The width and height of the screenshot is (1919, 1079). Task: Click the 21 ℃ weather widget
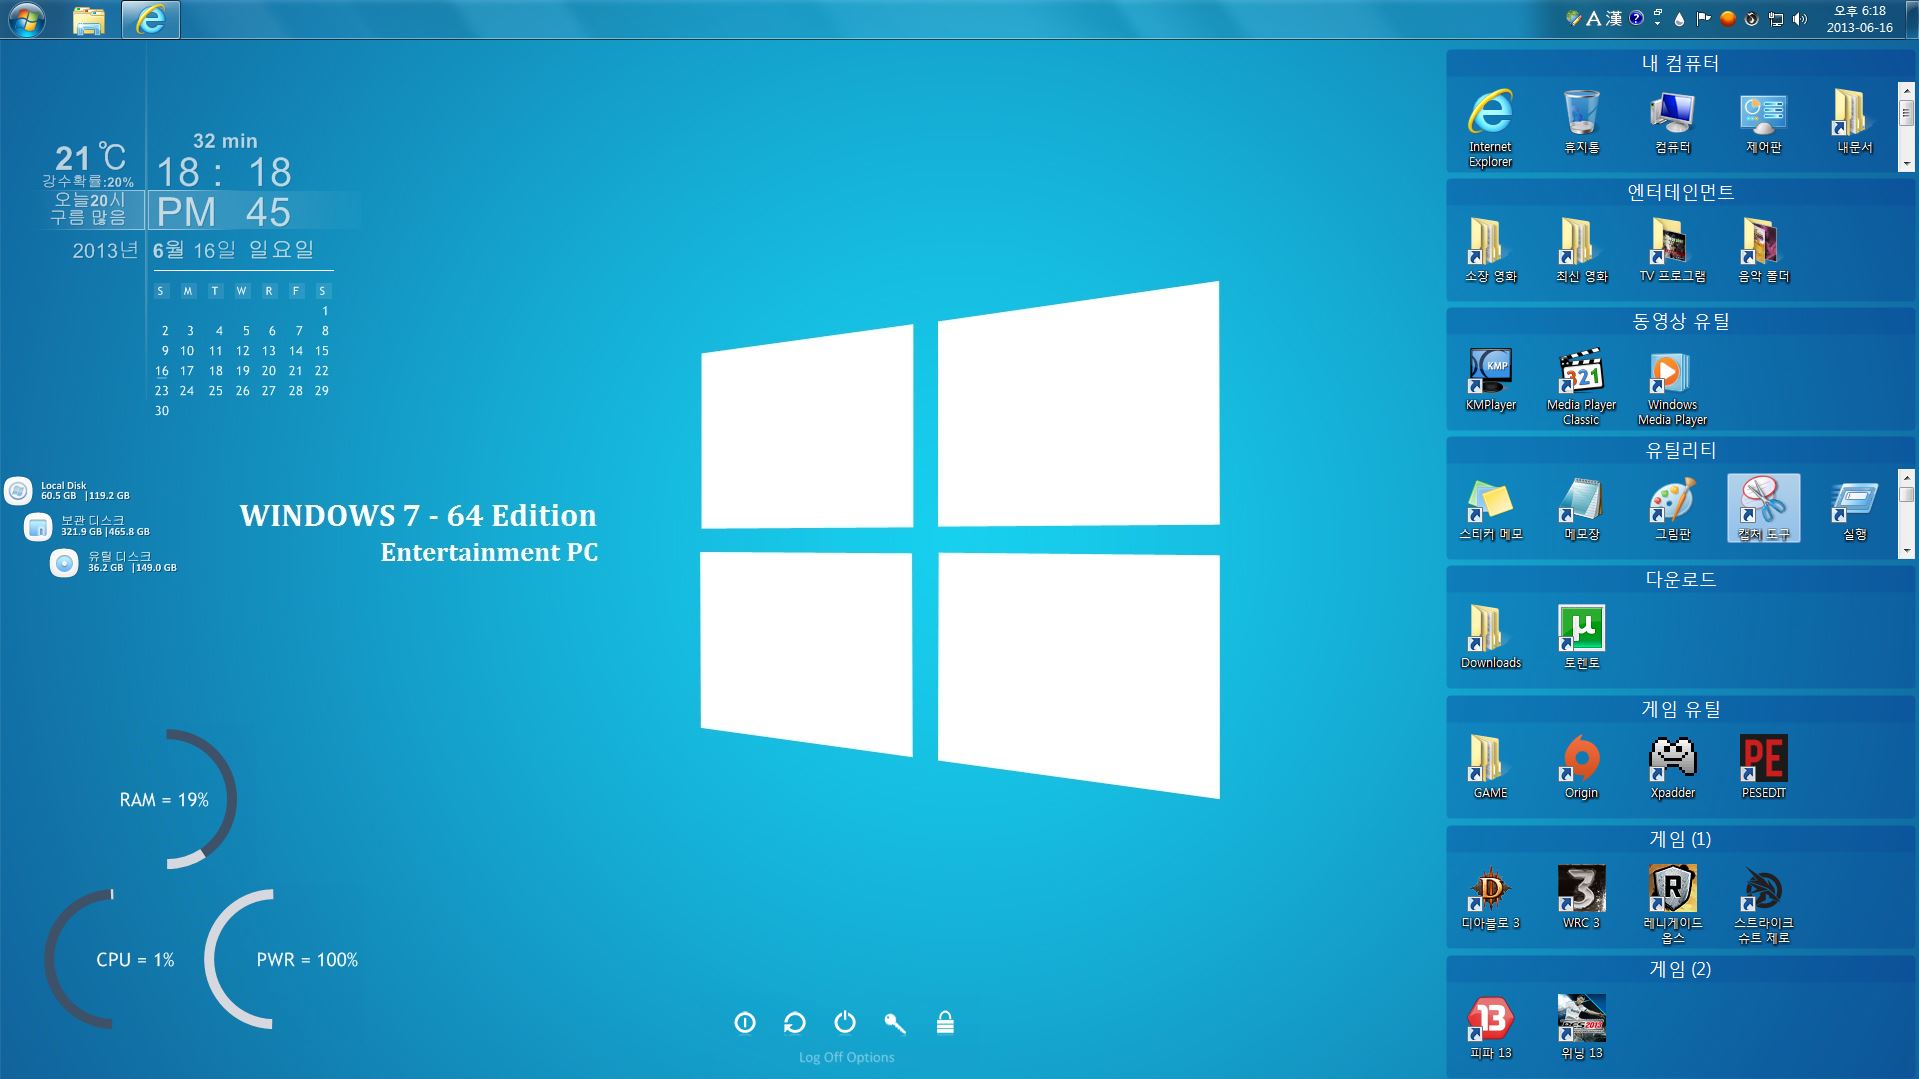[90, 158]
